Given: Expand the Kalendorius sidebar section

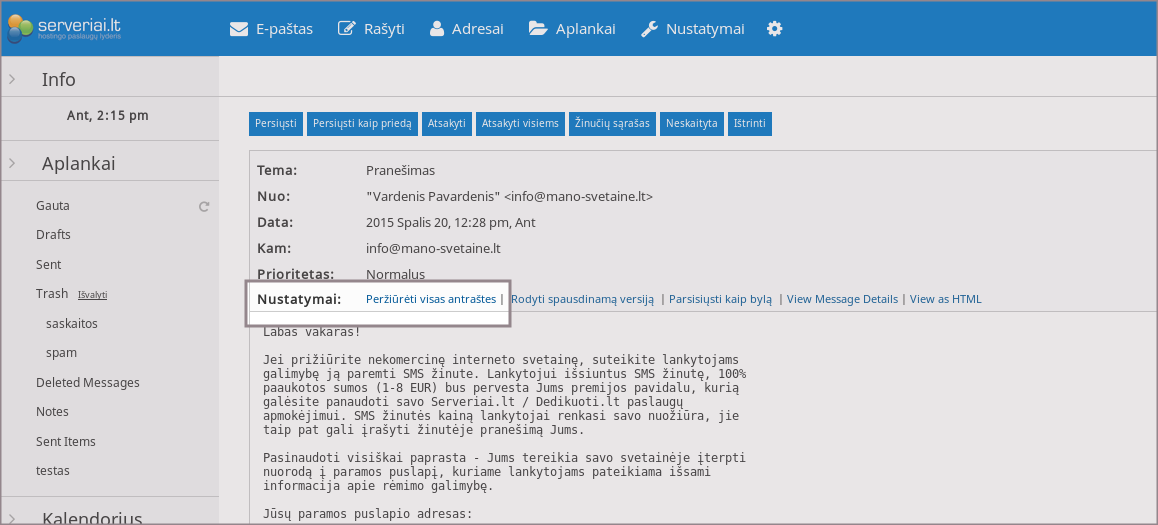Looking at the screenshot, I should [11, 517].
